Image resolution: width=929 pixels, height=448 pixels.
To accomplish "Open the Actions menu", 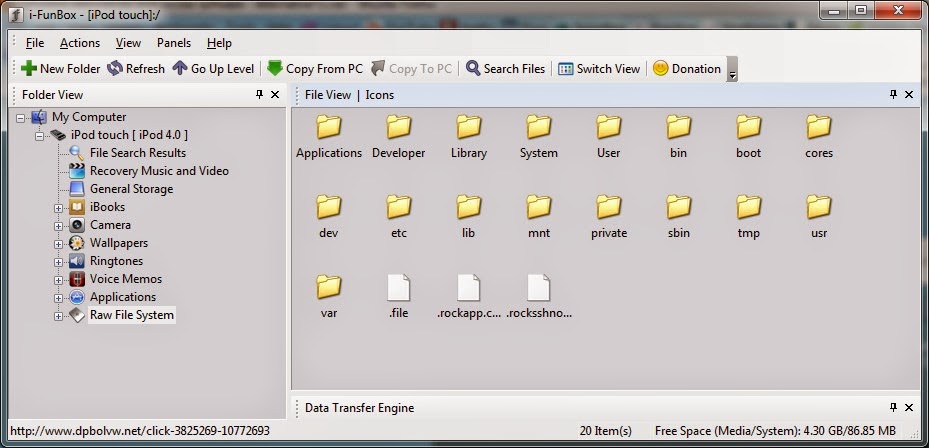I will [x=80, y=43].
